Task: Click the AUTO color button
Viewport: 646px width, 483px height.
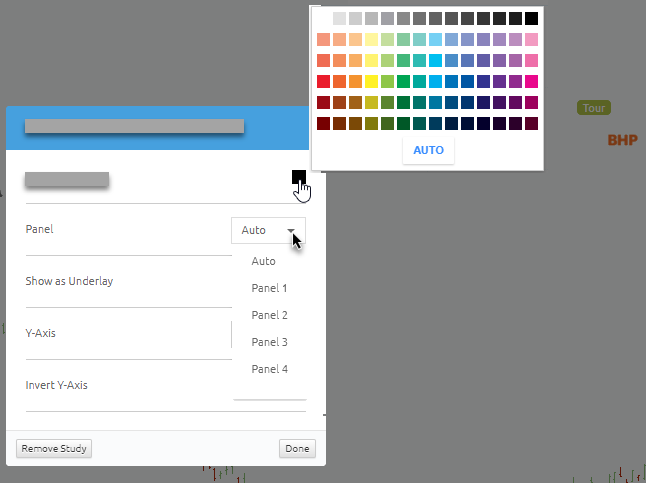Action: [428, 150]
